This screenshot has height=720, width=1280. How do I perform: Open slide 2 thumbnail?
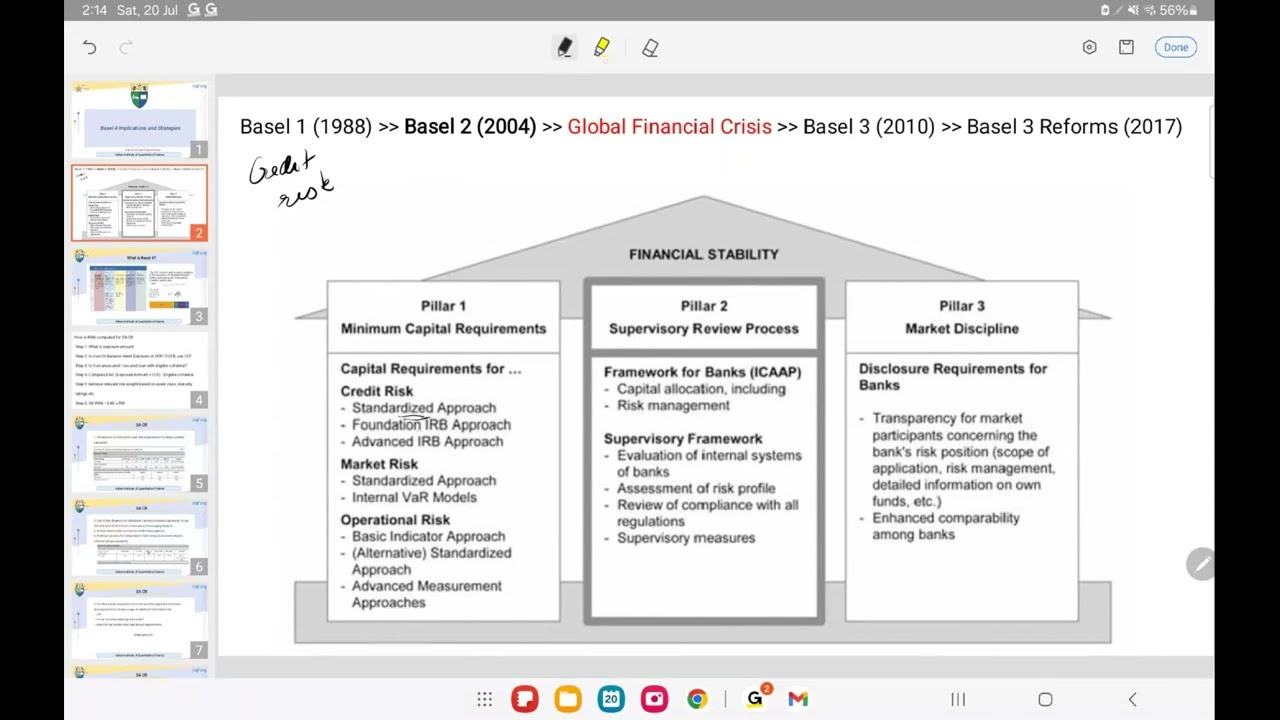point(140,203)
